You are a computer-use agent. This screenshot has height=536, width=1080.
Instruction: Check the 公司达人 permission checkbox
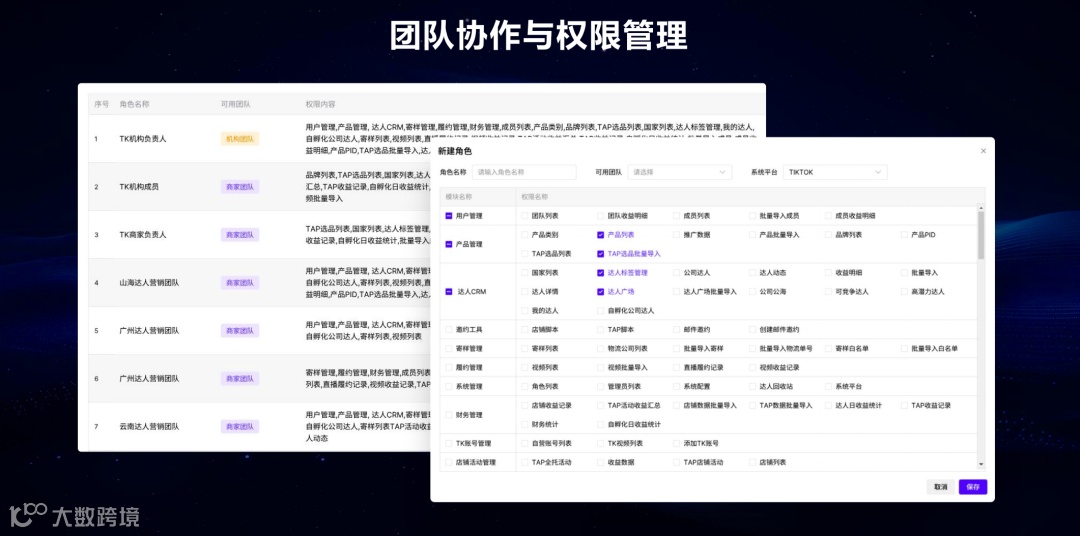[676, 273]
